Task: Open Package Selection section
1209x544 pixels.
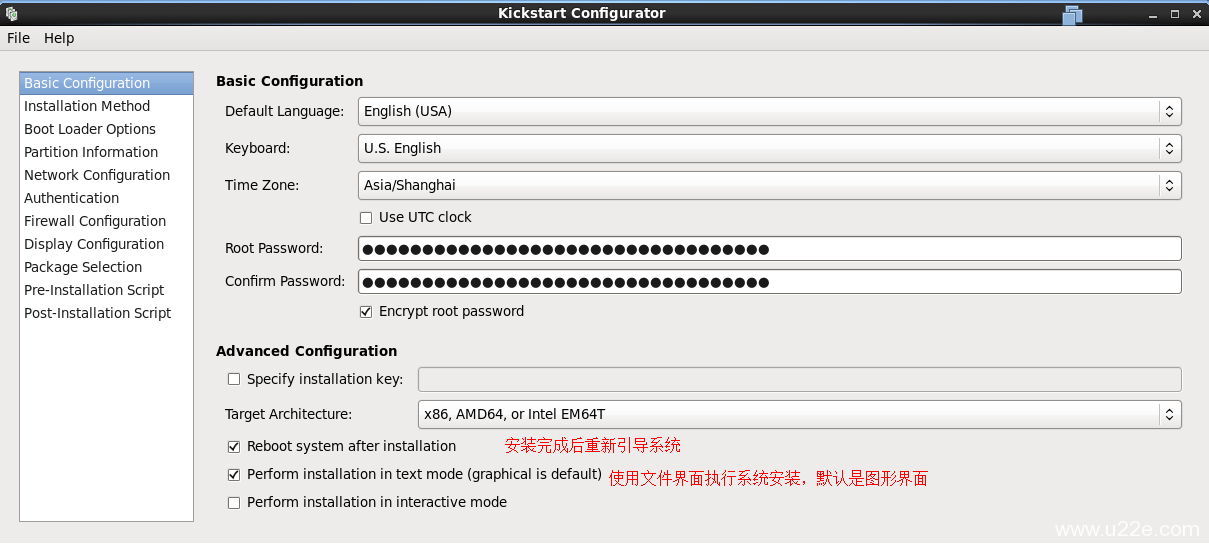Action: point(106,267)
